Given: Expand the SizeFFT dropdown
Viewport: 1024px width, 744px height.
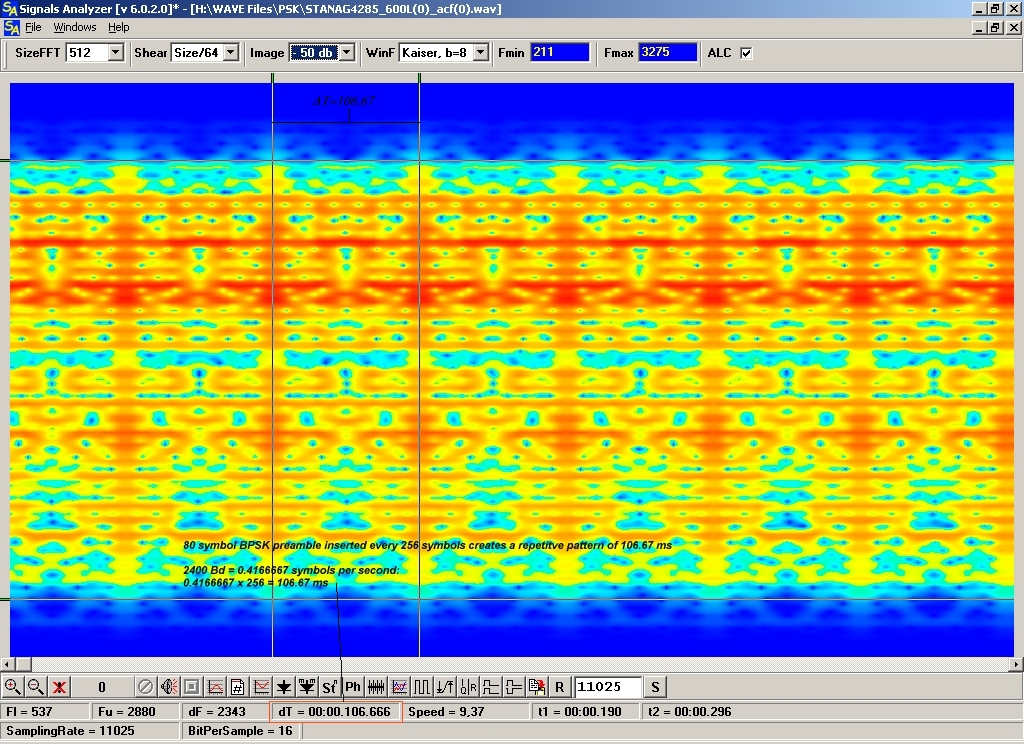Looking at the screenshot, I should tap(115, 53).
